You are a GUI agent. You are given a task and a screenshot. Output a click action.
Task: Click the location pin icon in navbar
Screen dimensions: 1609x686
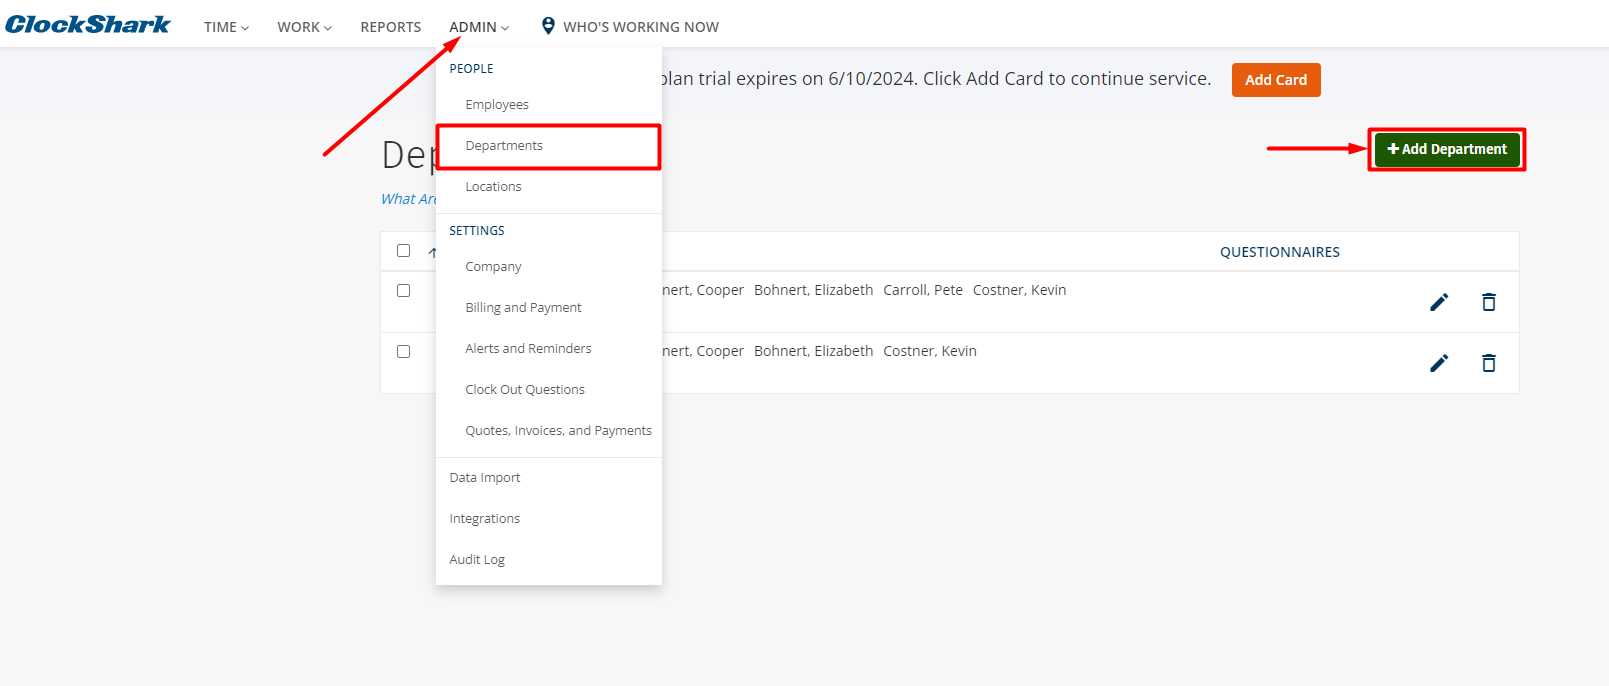548,26
